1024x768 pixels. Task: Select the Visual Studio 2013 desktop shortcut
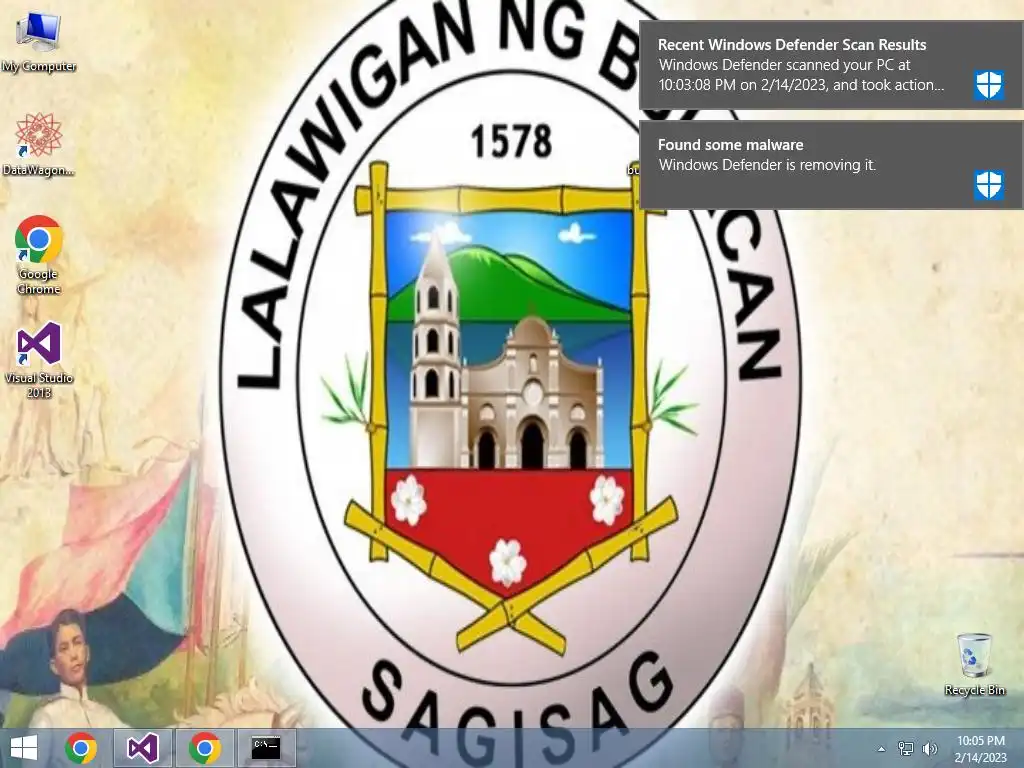tap(39, 359)
